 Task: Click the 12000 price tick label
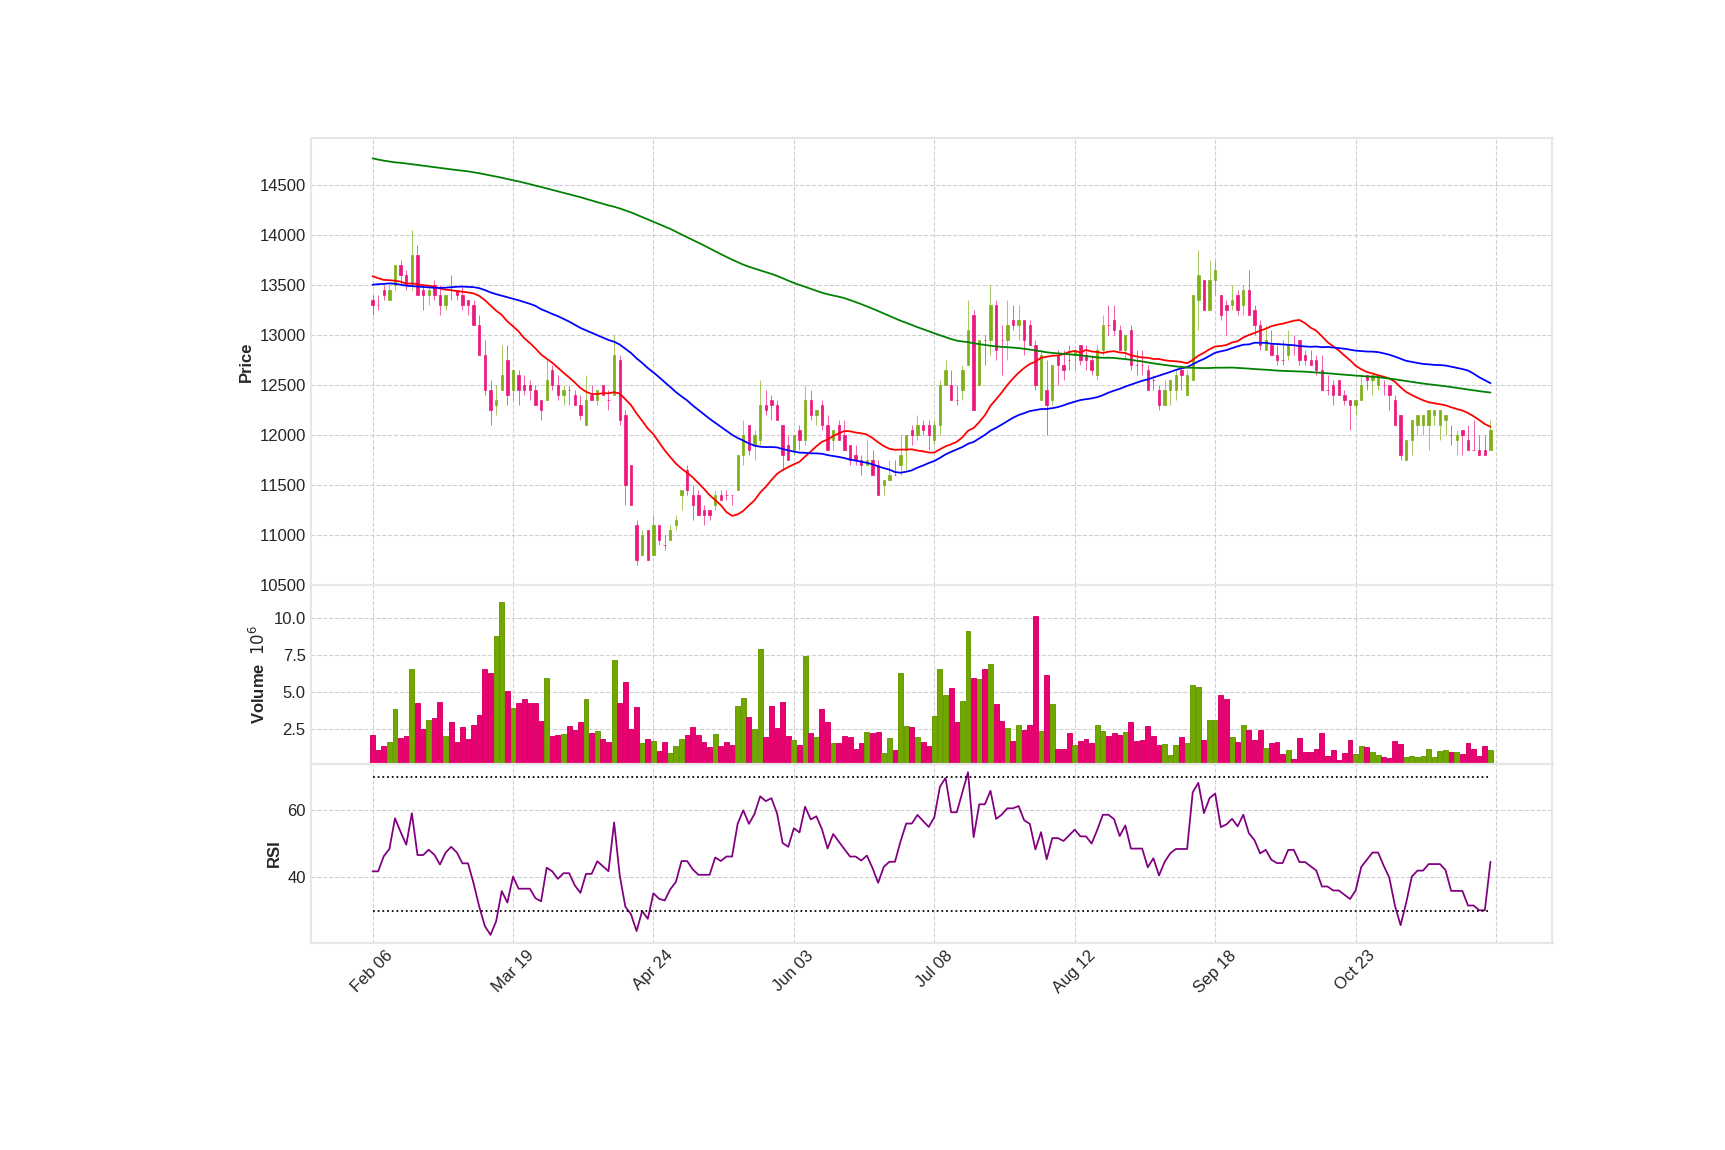(x=282, y=436)
